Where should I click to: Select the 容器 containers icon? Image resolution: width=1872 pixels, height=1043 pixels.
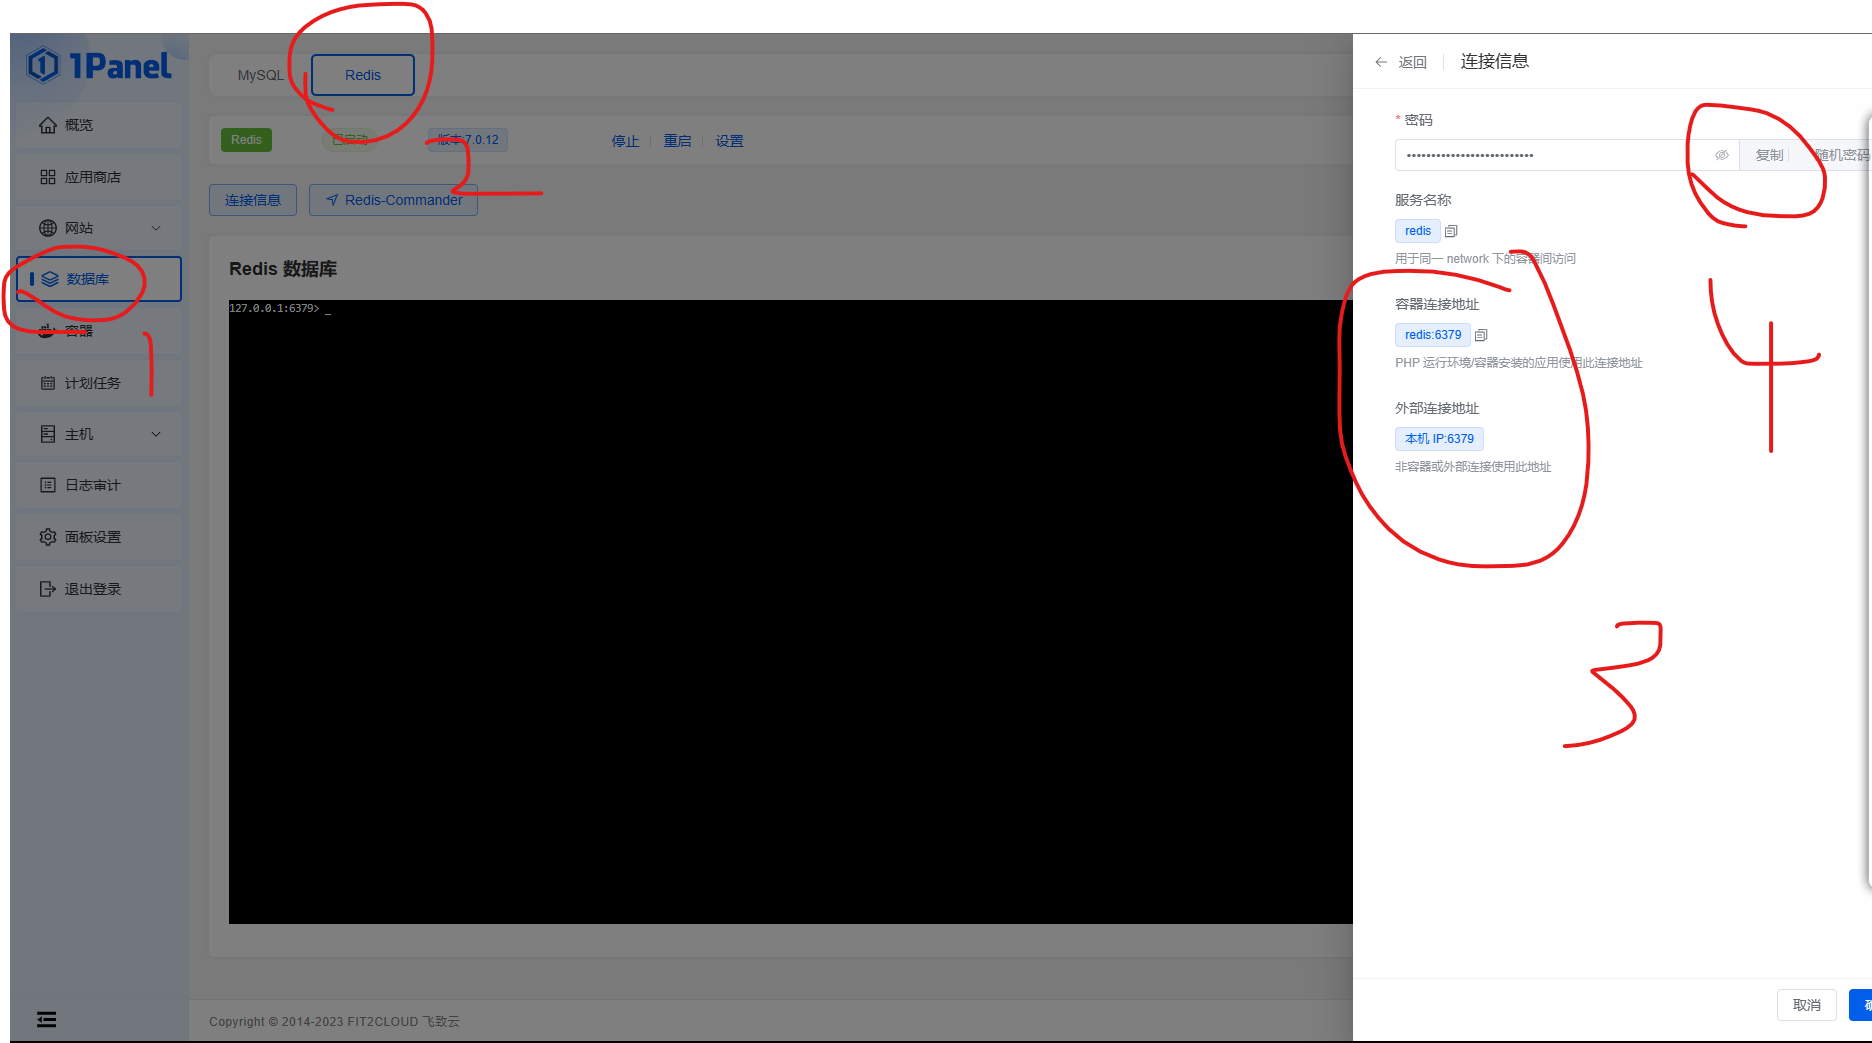tap(48, 330)
